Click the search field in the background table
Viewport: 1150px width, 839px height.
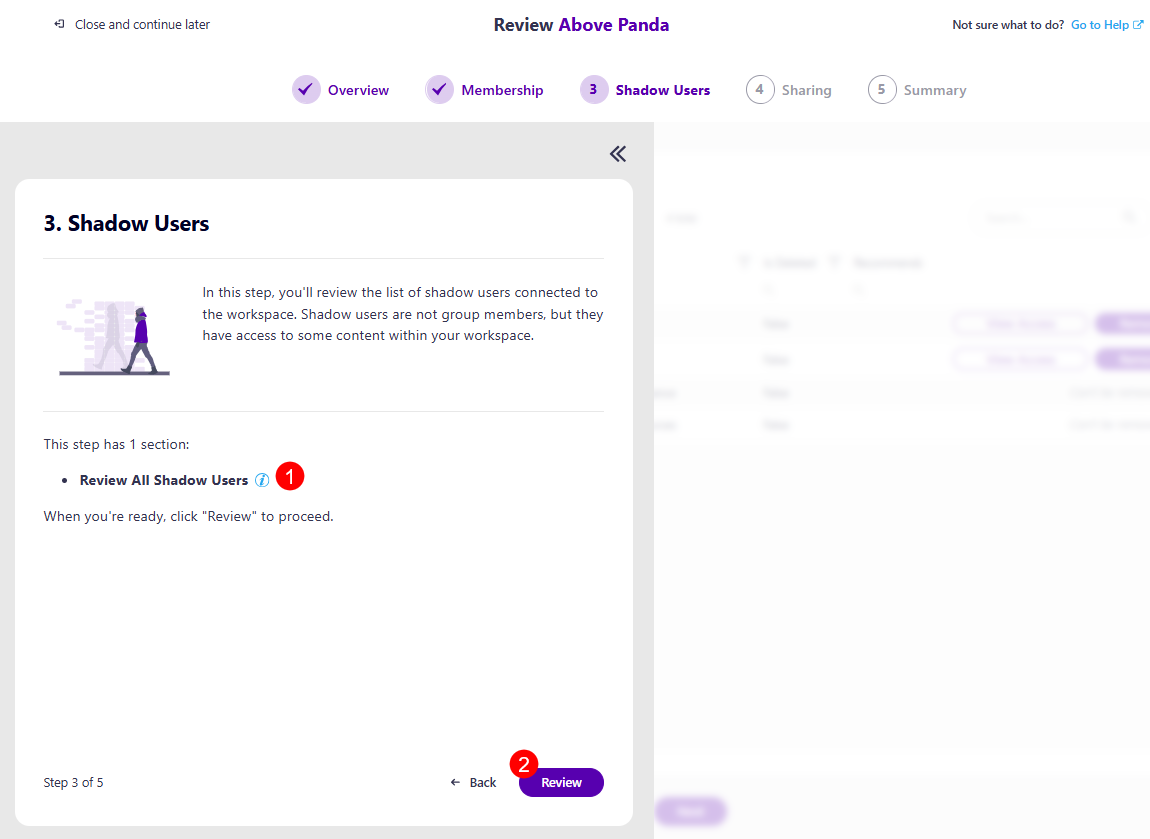pyautogui.click(x=1050, y=218)
